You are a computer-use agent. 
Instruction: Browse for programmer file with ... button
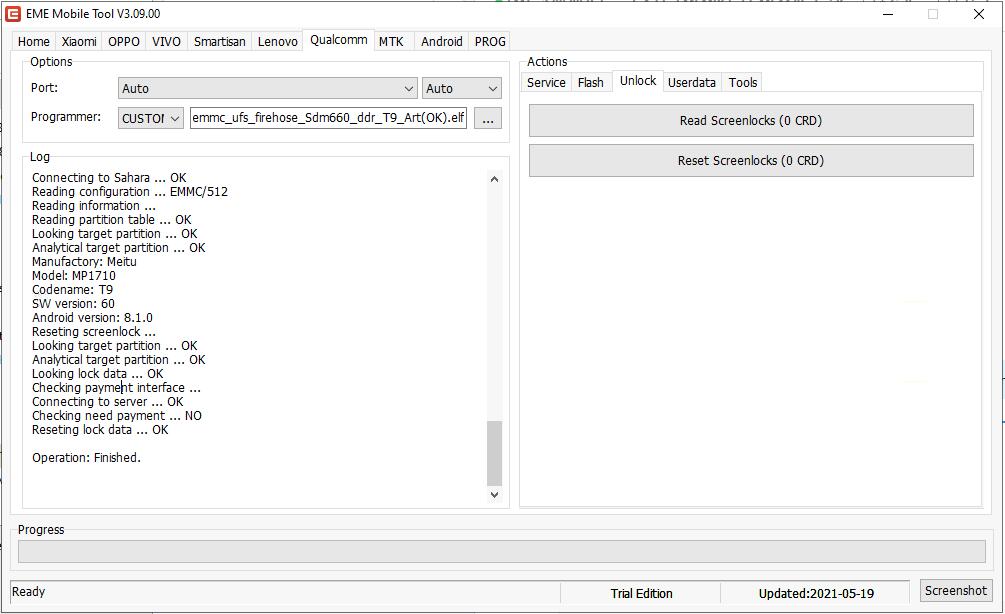(x=488, y=119)
